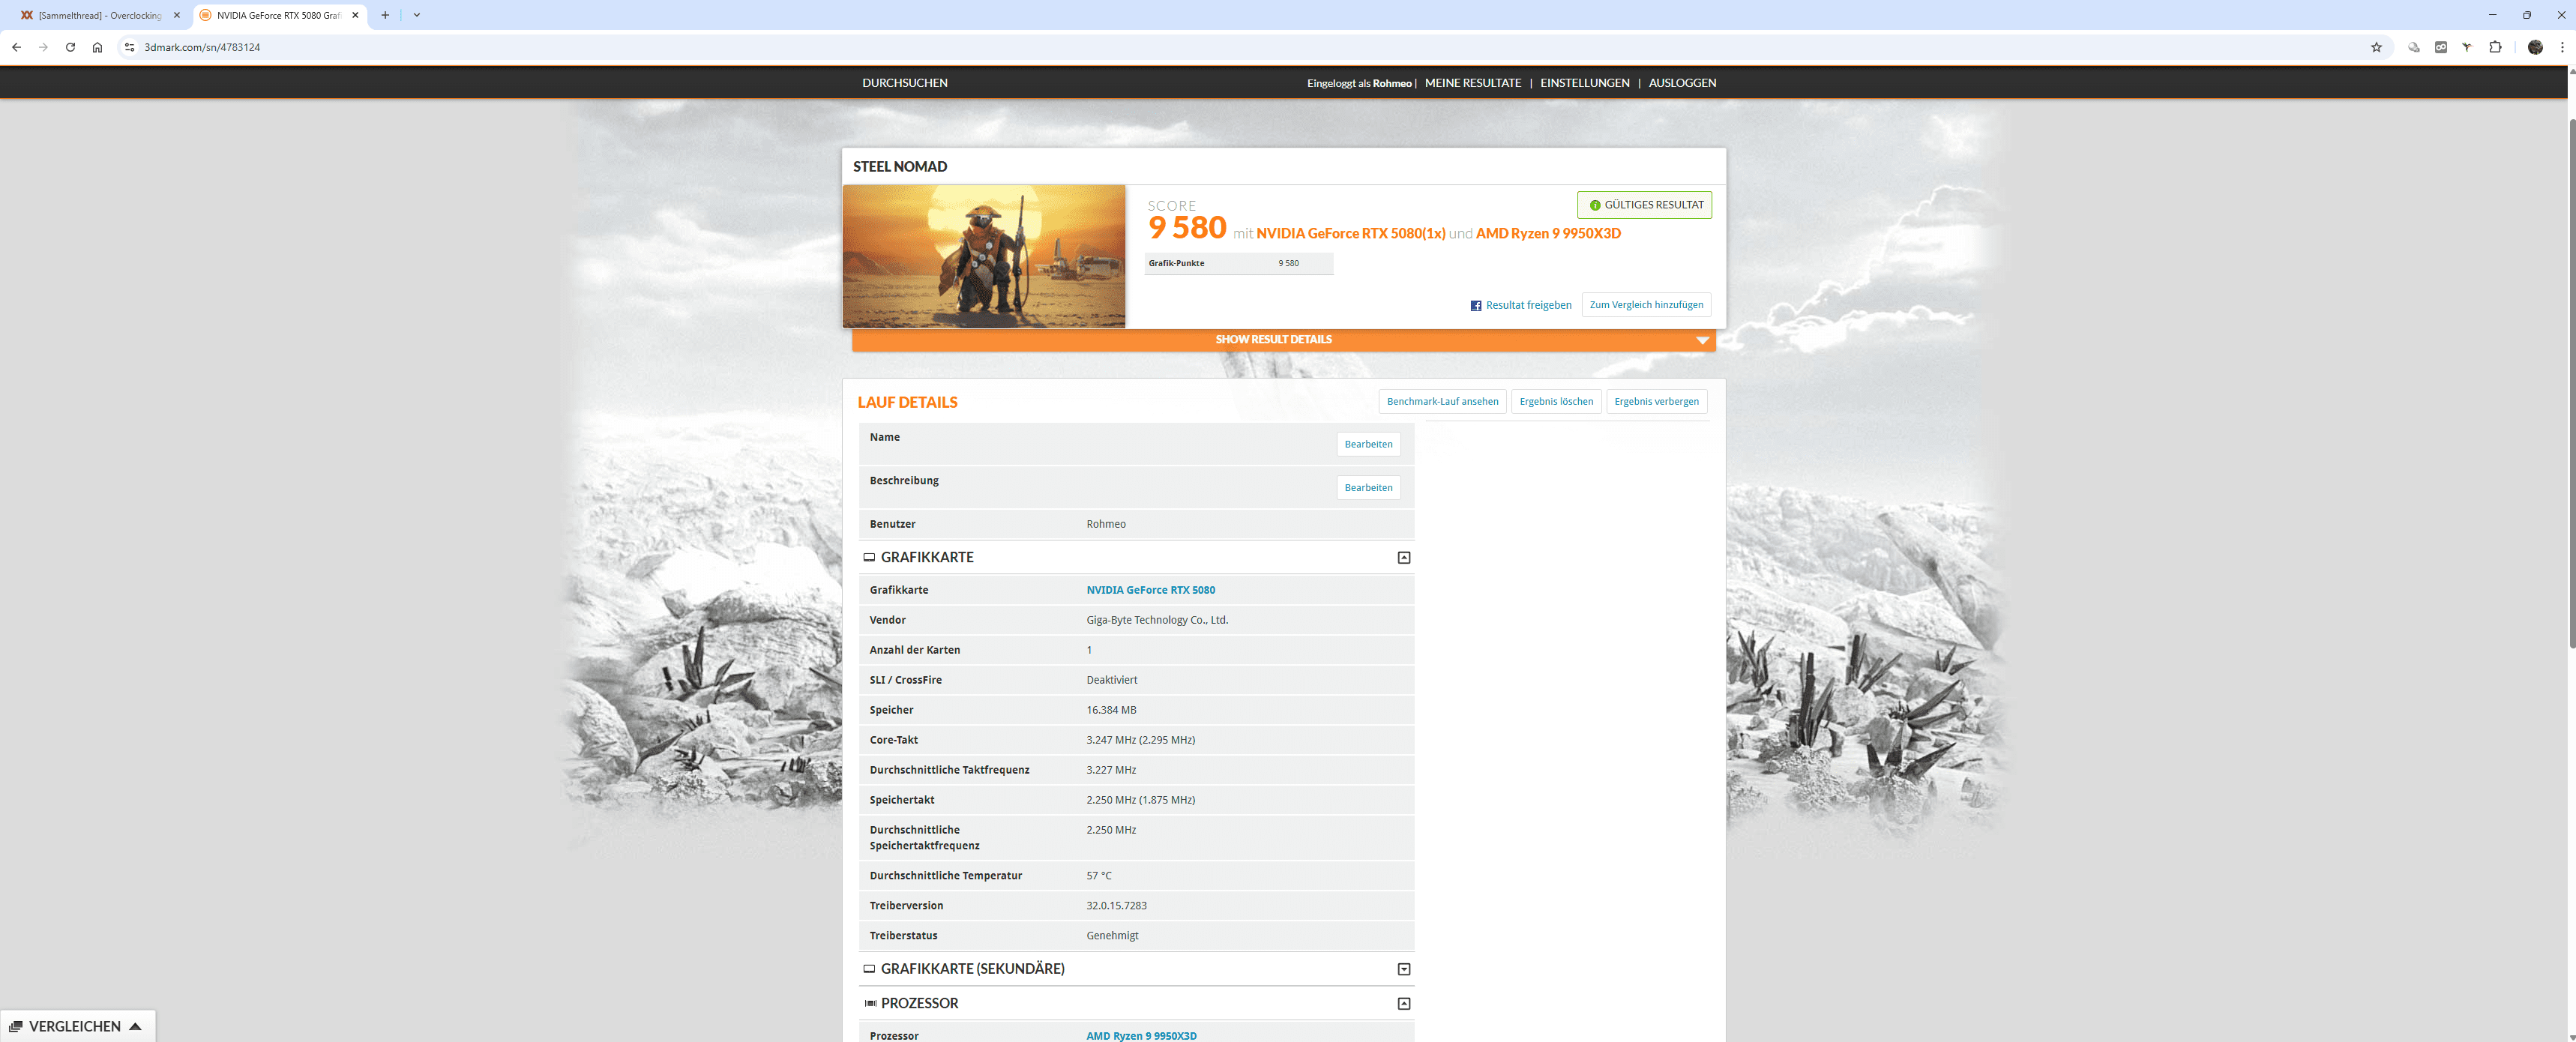Click the PROZESSOR section chip icon
Viewport: 2576px width, 1042px height.
[x=870, y=1003]
